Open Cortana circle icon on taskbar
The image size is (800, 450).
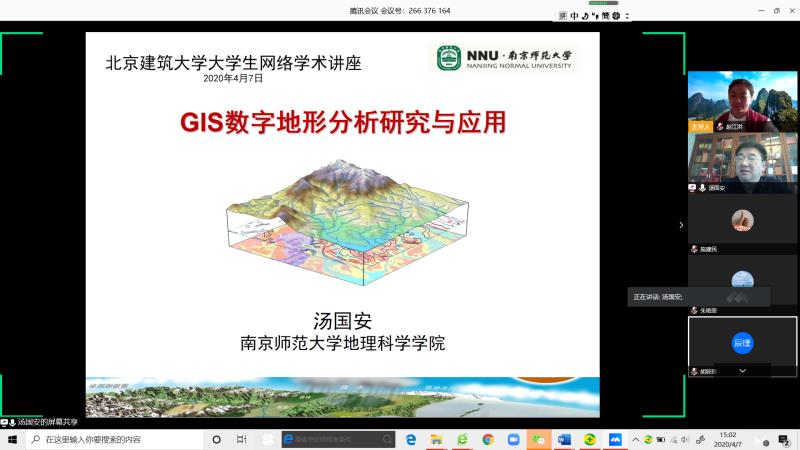[x=216, y=439]
